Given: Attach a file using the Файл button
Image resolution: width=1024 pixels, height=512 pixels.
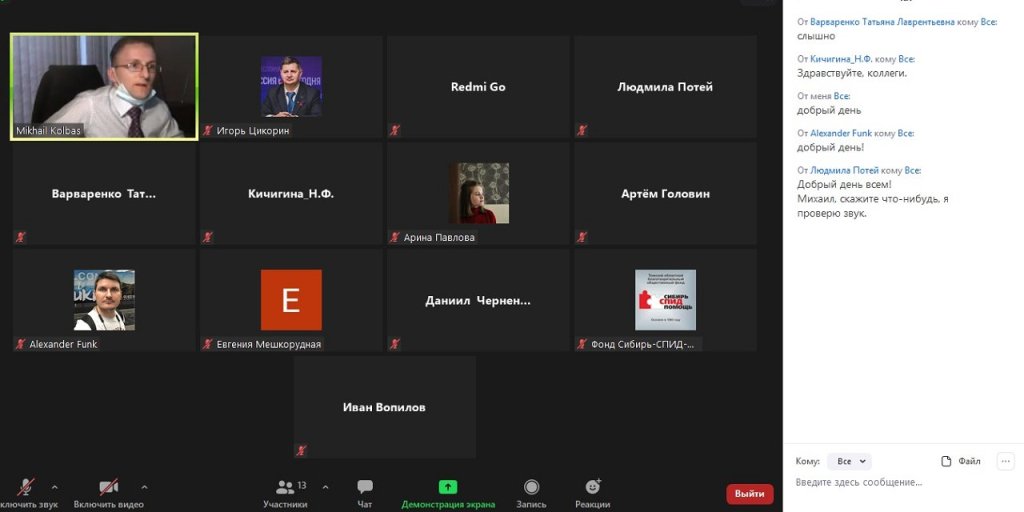Looking at the screenshot, I should [x=961, y=461].
